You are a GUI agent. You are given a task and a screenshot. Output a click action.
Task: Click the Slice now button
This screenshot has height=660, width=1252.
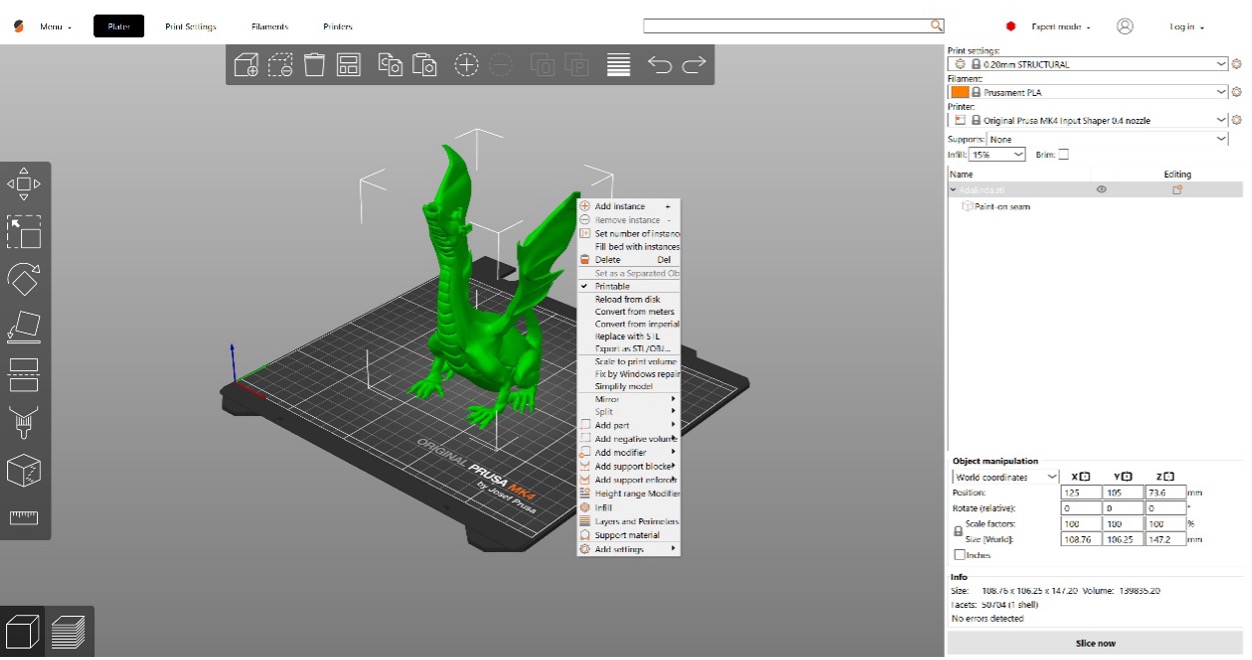1095,643
